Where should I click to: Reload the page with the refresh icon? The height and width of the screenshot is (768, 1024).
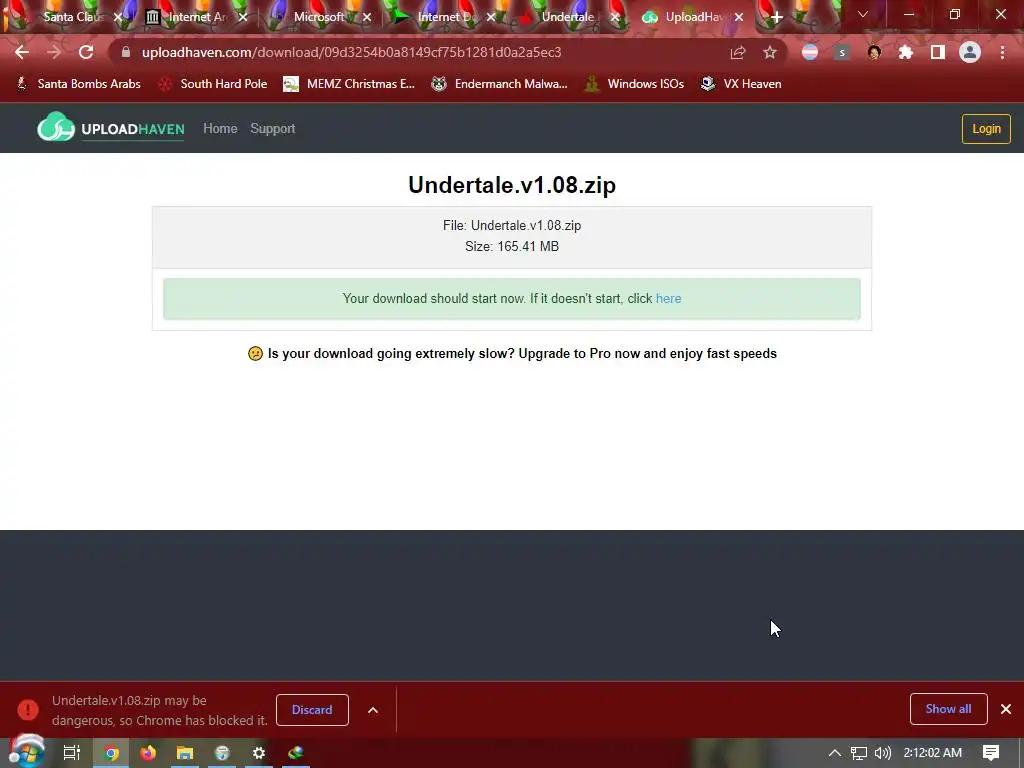[86, 52]
